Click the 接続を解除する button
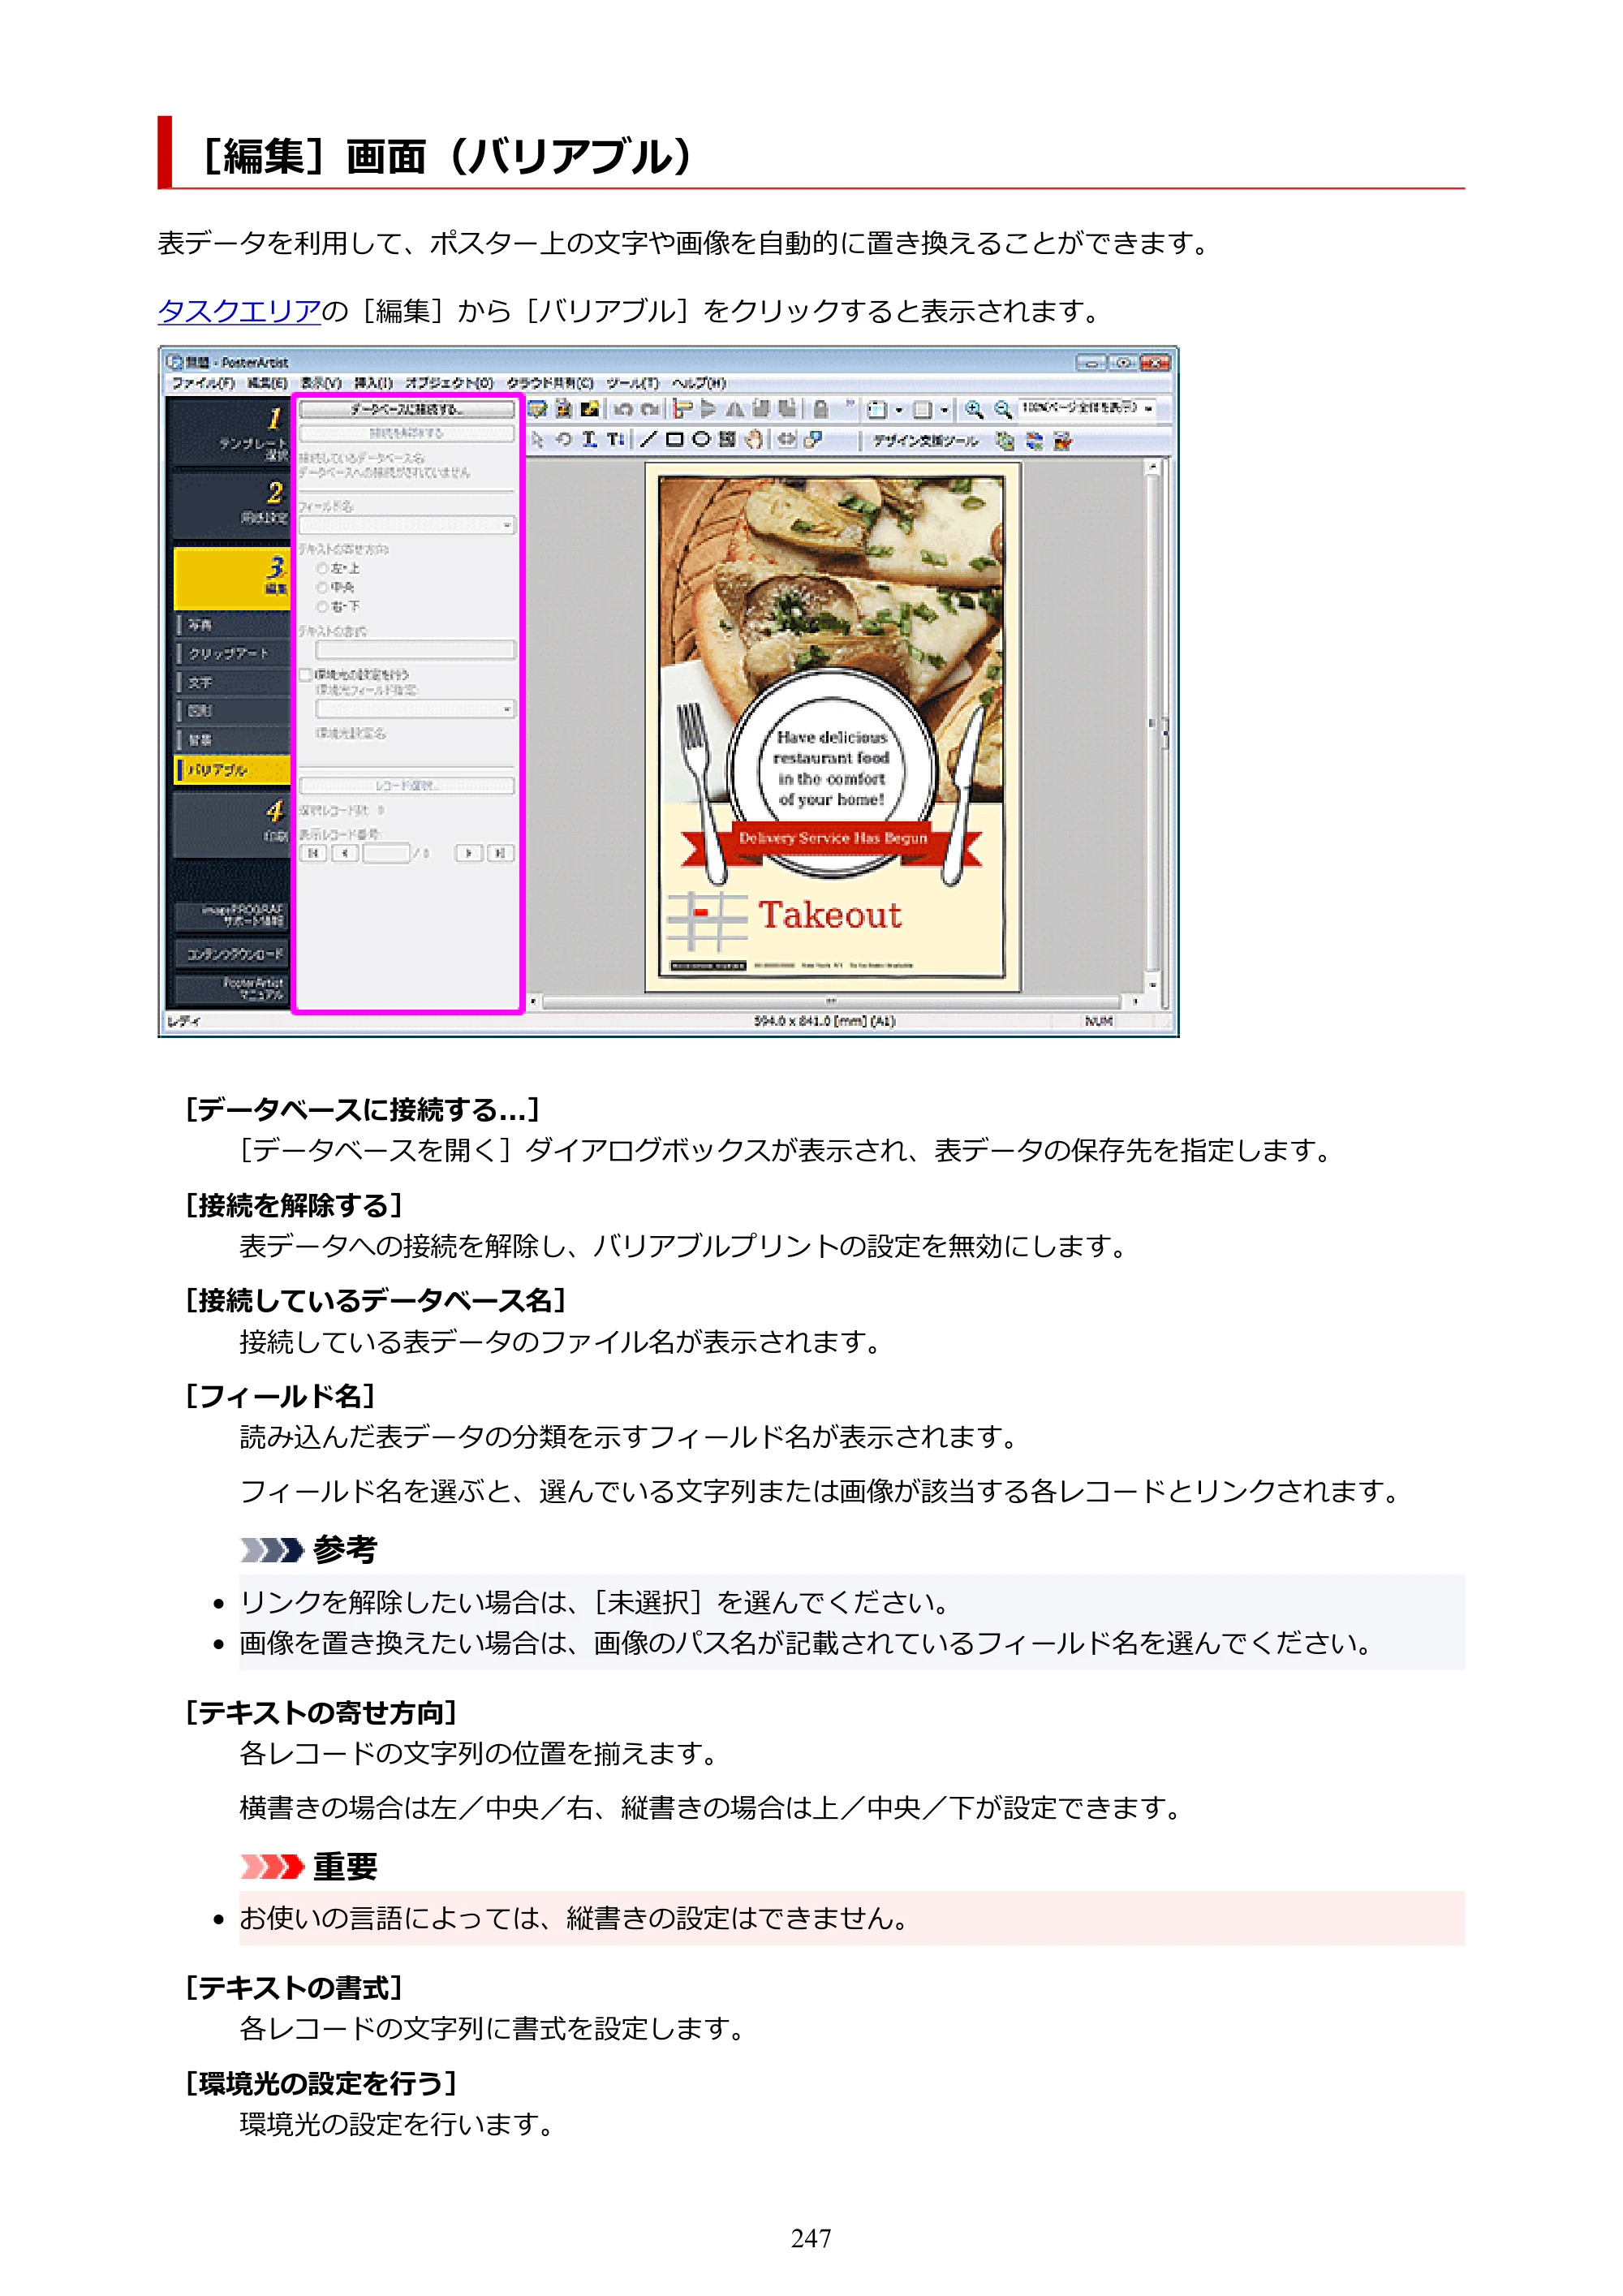 (x=407, y=433)
